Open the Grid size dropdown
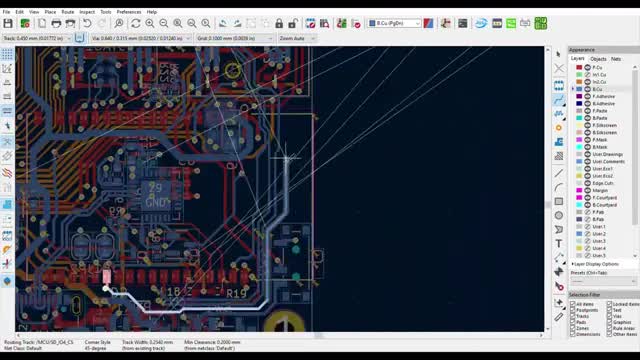640x360 pixels. (234, 38)
